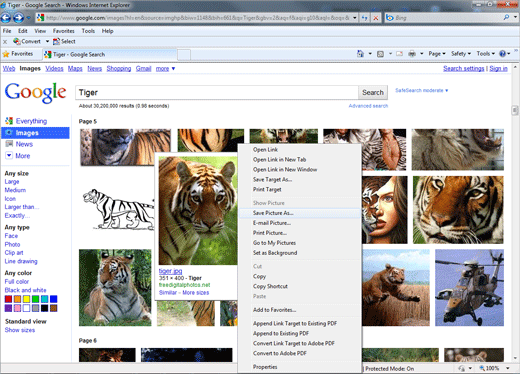Open the Favorites menu in menu bar

64,31
